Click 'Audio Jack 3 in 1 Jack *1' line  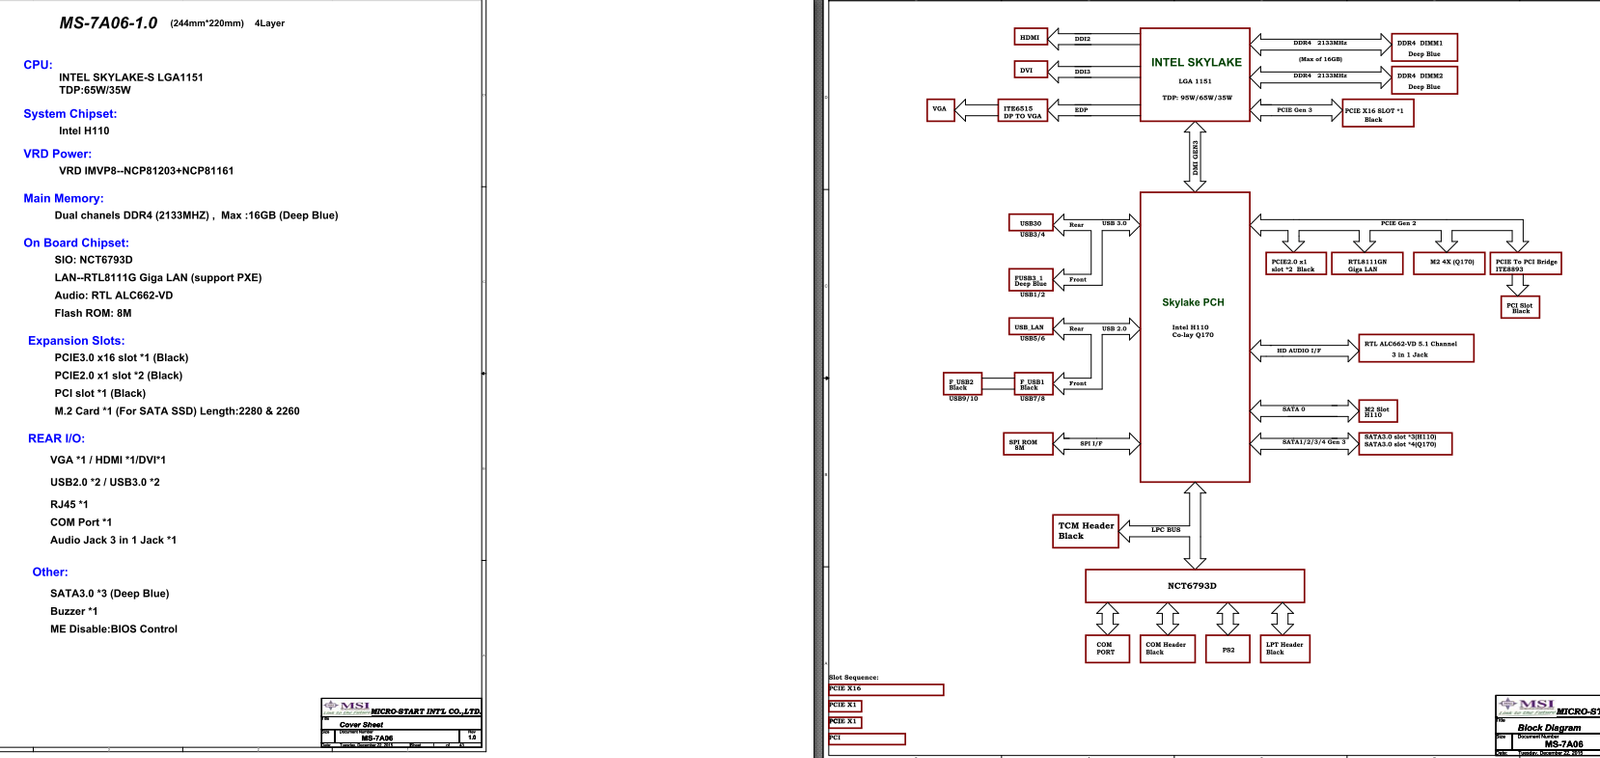tap(113, 540)
